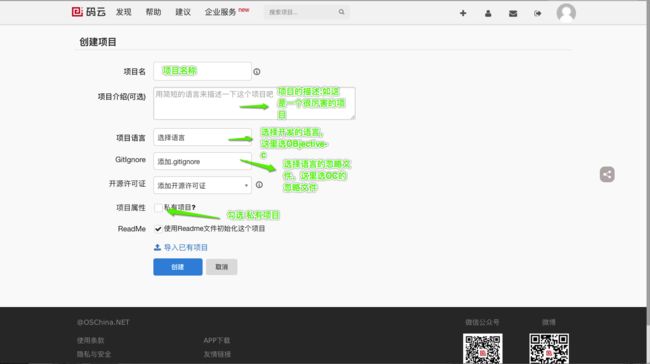Click the 码云 logo in header

(x=89, y=12)
